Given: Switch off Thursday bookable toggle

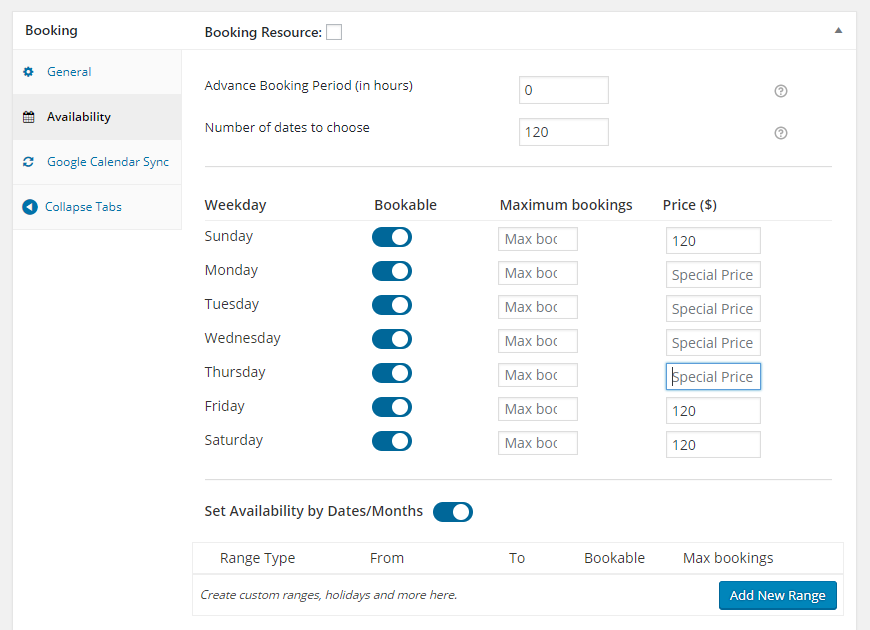Looking at the screenshot, I should [392, 373].
